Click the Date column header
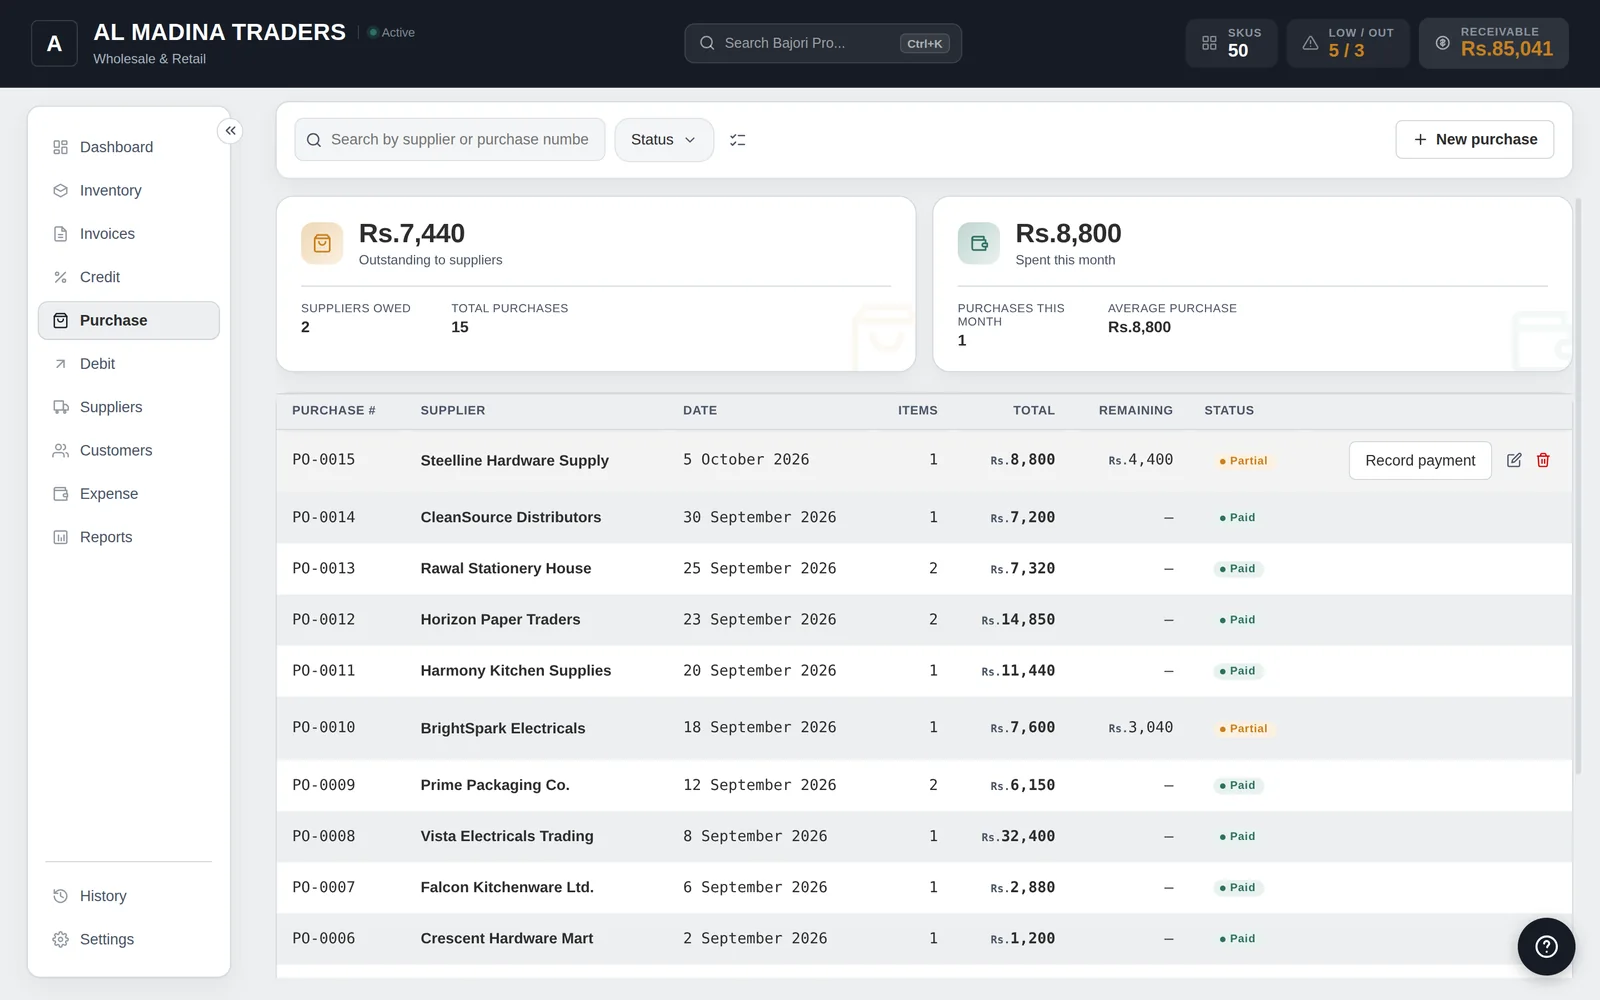This screenshot has width=1600, height=1000. click(700, 410)
